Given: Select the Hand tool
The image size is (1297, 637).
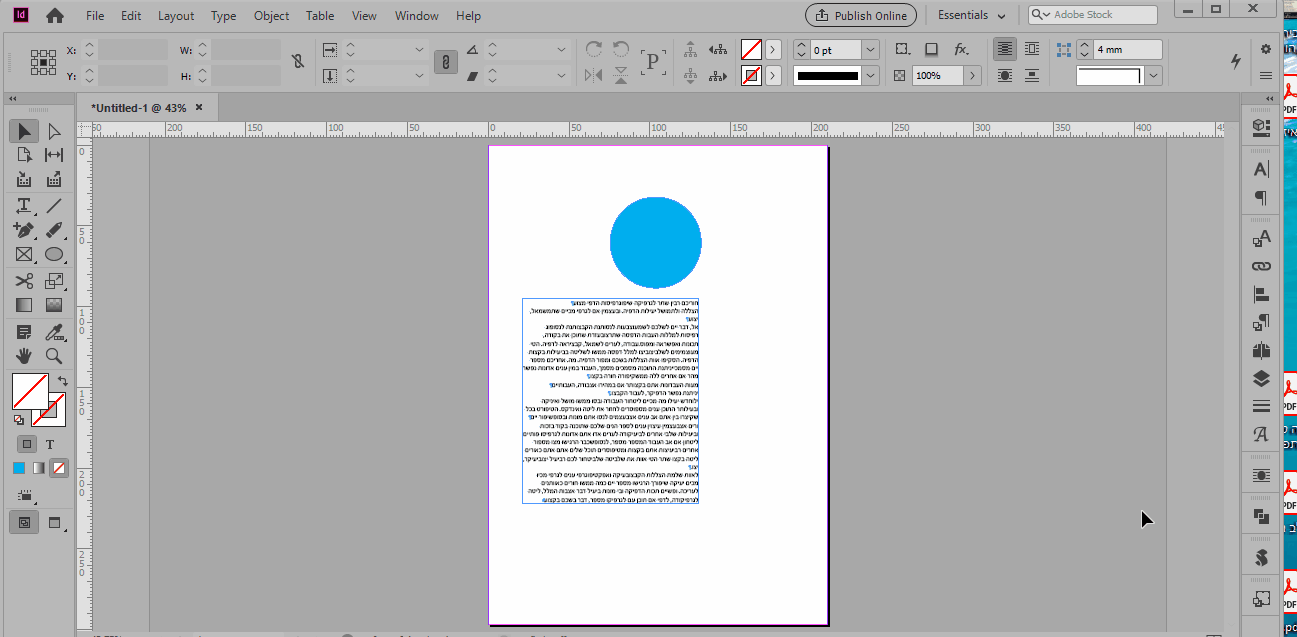Looking at the screenshot, I should pyautogui.click(x=24, y=356).
